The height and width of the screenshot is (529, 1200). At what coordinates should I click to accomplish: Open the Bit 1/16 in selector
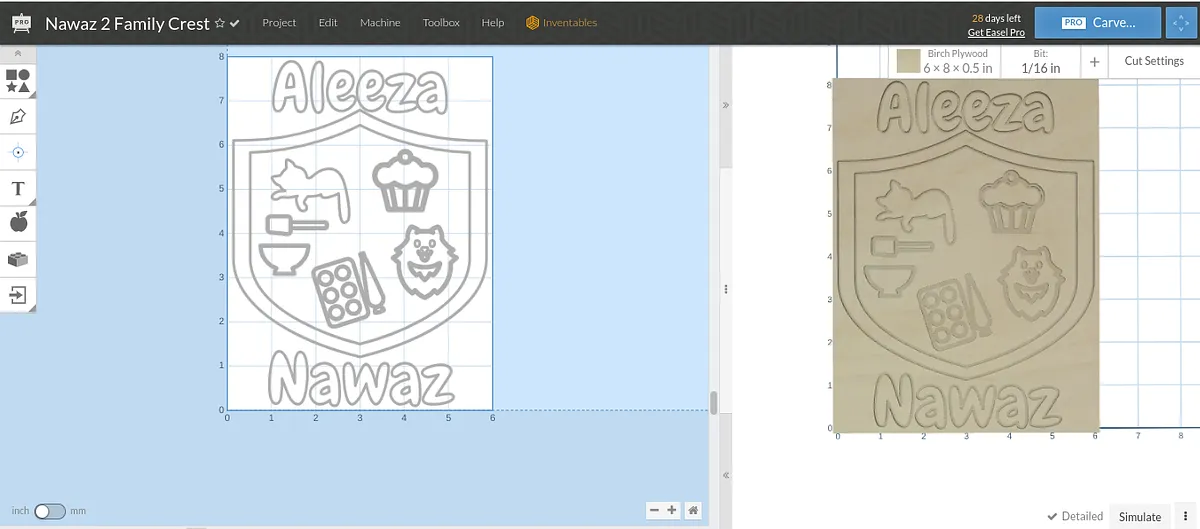(x=1040, y=61)
